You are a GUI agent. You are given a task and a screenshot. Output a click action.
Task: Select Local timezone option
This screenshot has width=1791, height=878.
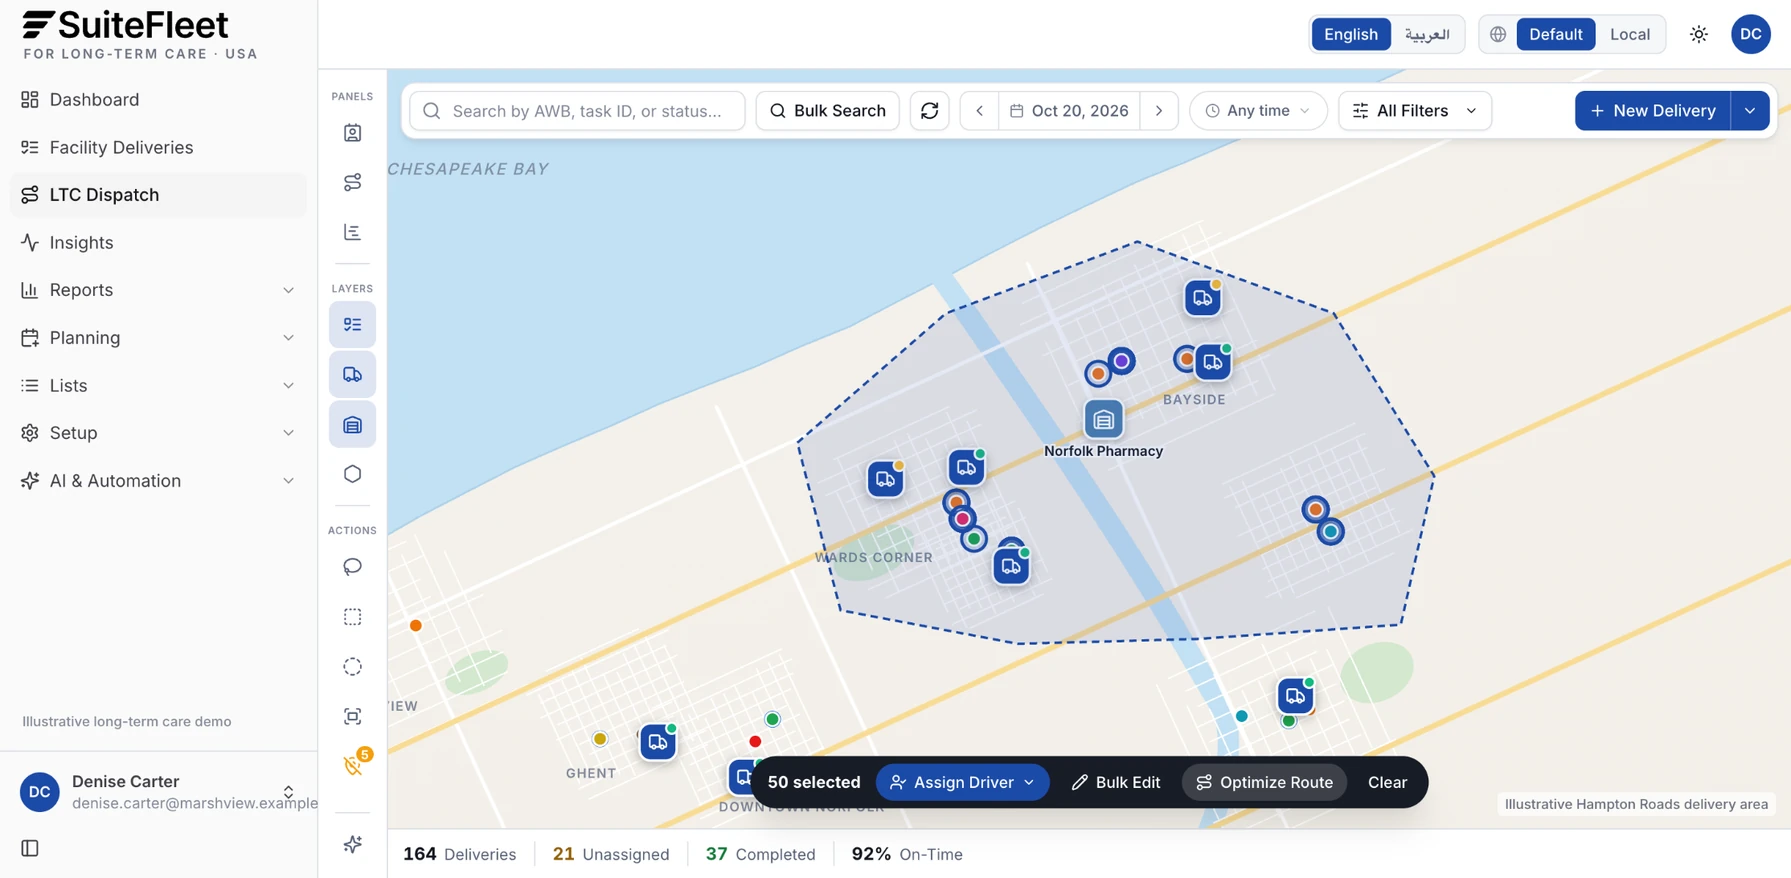(1629, 34)
